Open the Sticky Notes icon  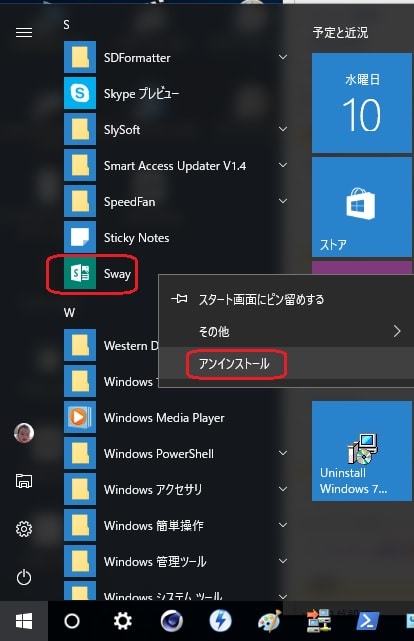point(80,237)
